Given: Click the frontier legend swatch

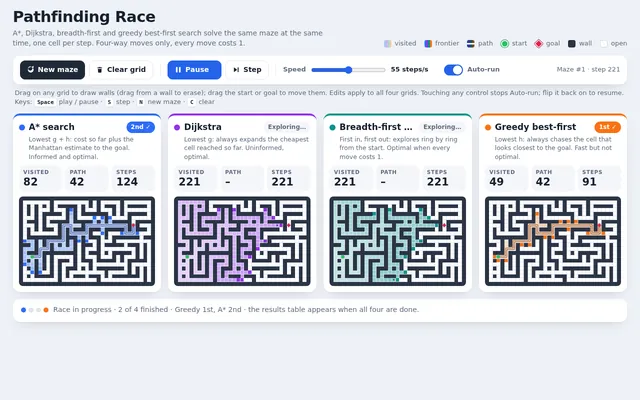Looking at the screenshot, I should (x=428, y=44).
